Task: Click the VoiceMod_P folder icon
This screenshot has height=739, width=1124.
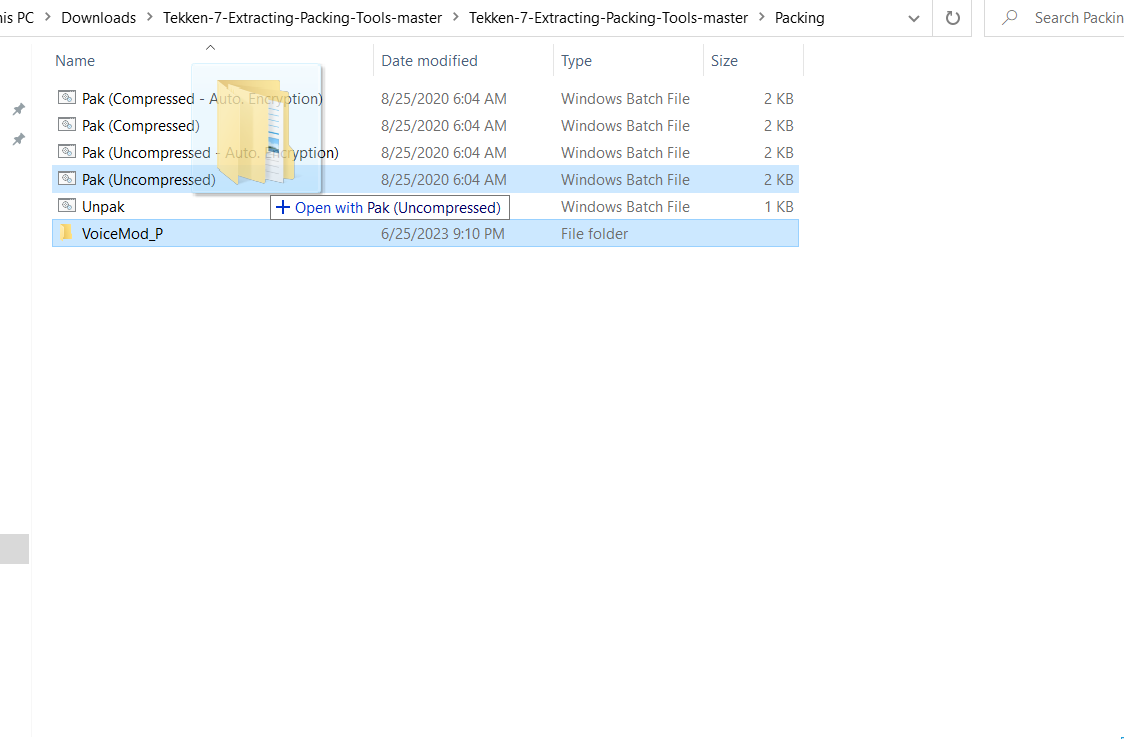Action: 67,232
